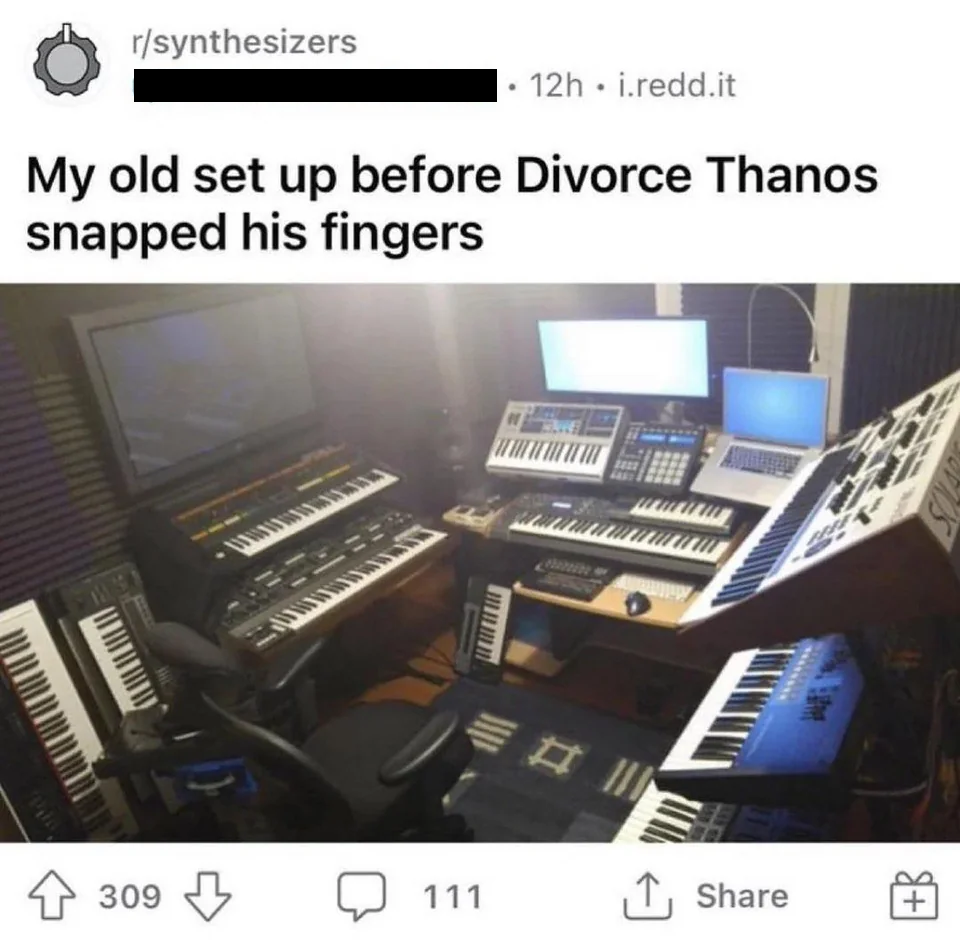Click the bright monitor in the photo

click(x=624, y=358)
